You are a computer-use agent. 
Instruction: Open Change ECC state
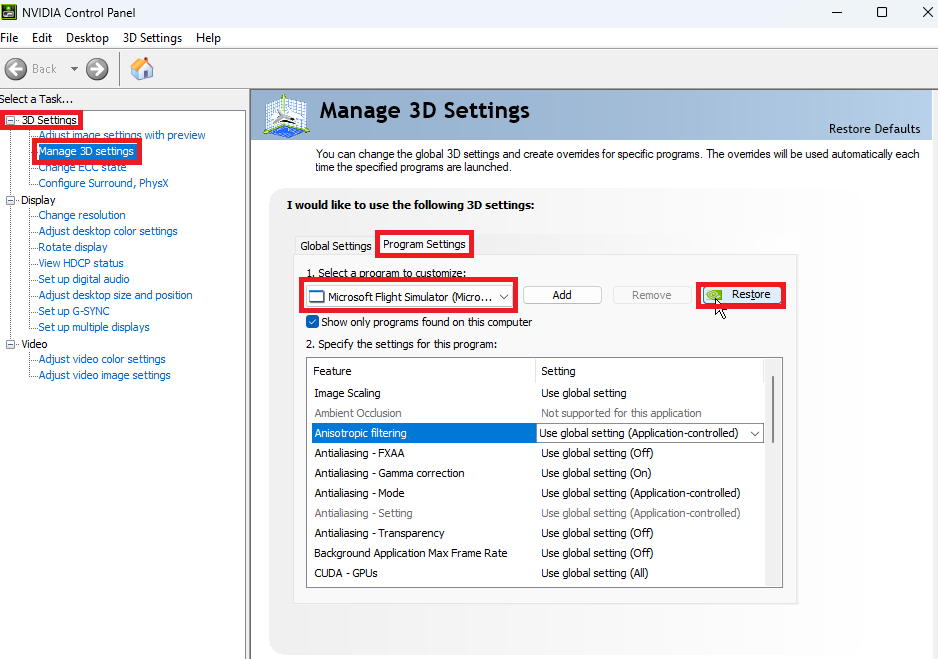tap(83, 167)
